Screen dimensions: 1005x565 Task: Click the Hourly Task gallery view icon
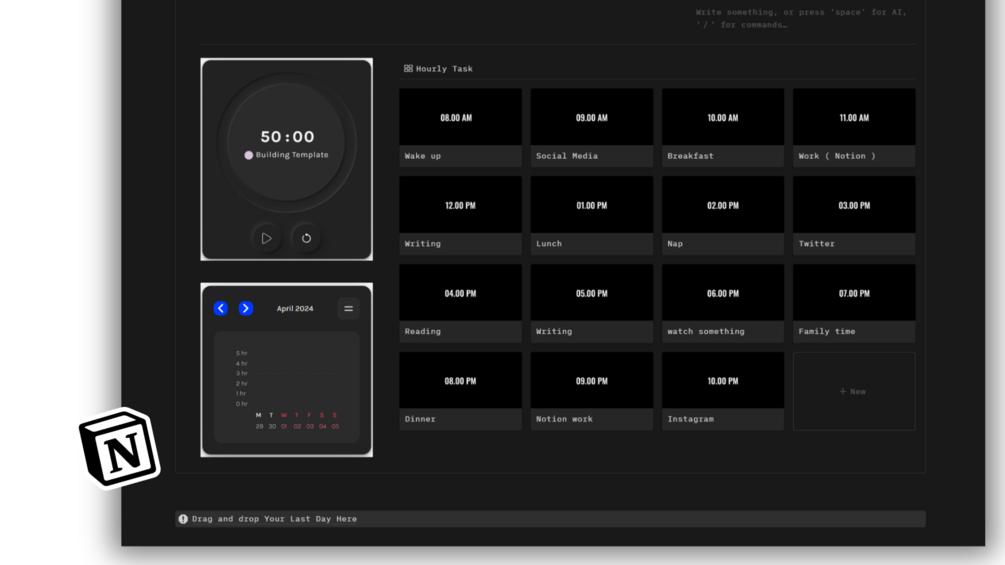408,69
